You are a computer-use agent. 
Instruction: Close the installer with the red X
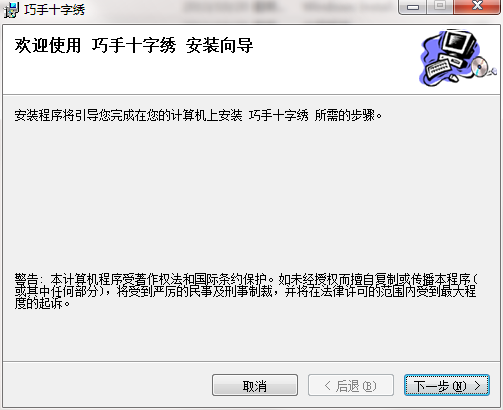click(x=477, y=6)
